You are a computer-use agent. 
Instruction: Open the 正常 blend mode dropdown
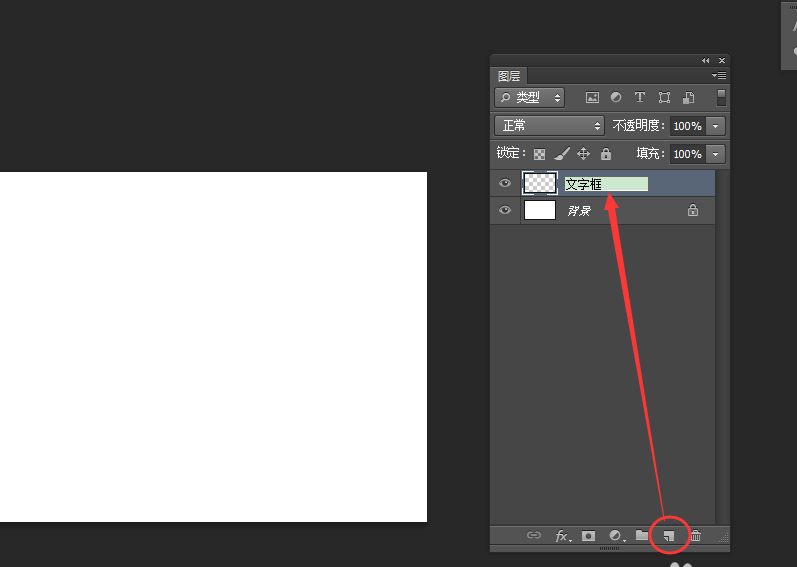point(549,125)
